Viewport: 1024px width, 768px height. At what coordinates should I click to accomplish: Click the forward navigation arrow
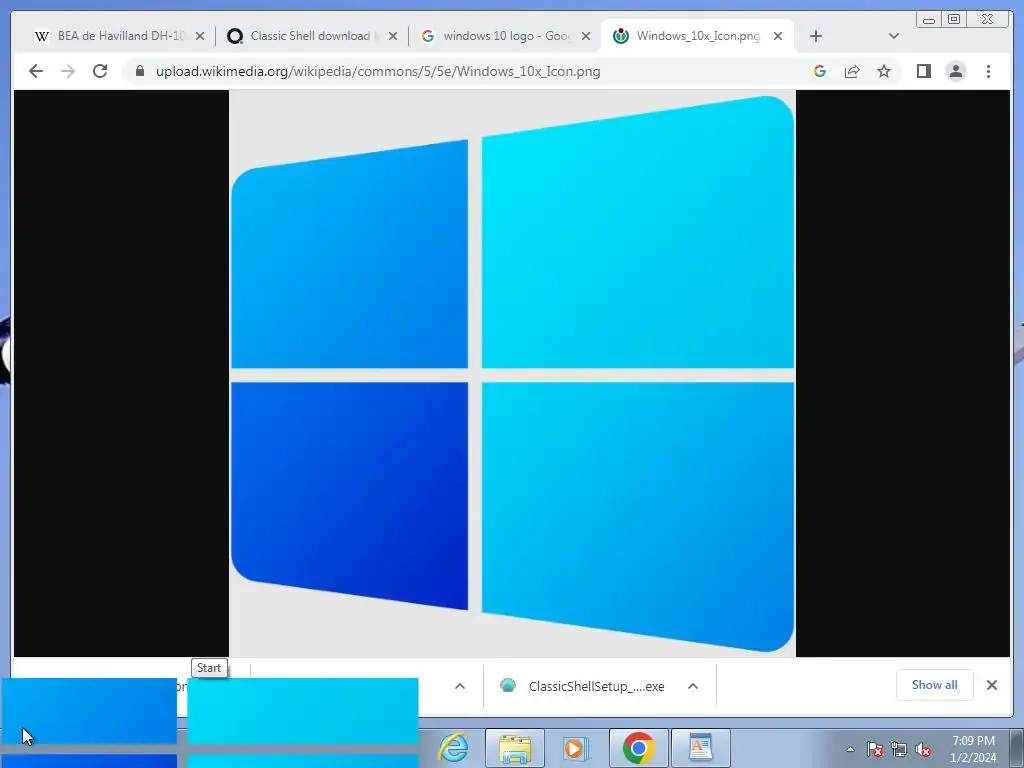click(68, 71)
